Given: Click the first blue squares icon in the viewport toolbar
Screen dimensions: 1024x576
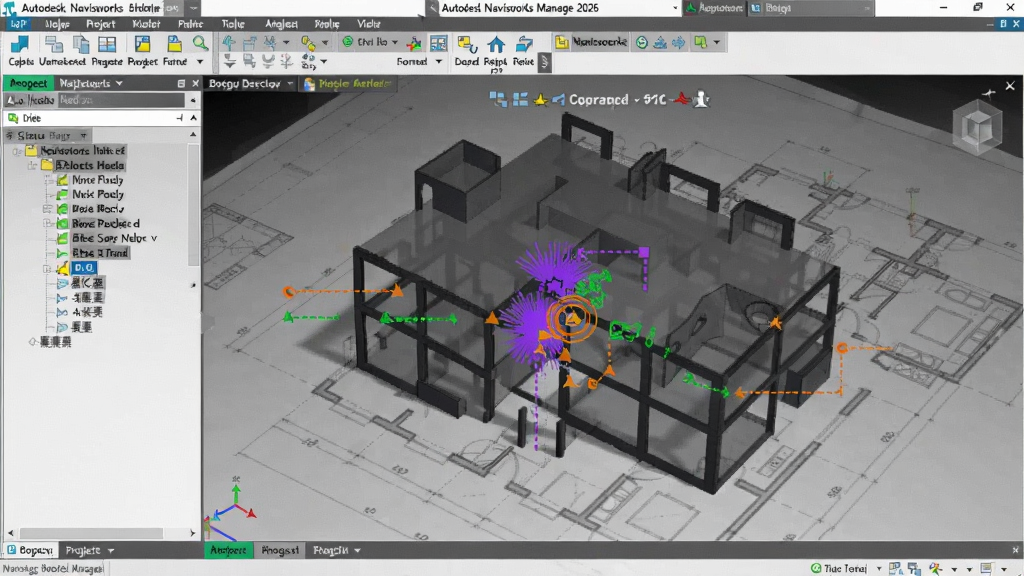Looking at the screenshot, I should 498,99.
